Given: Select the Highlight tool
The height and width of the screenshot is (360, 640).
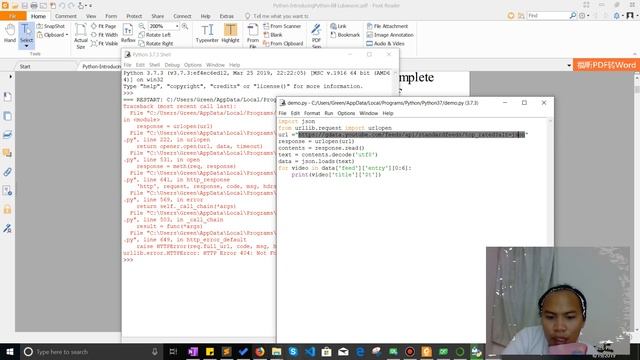Looking at the screenshot, I should pos(230,33).
